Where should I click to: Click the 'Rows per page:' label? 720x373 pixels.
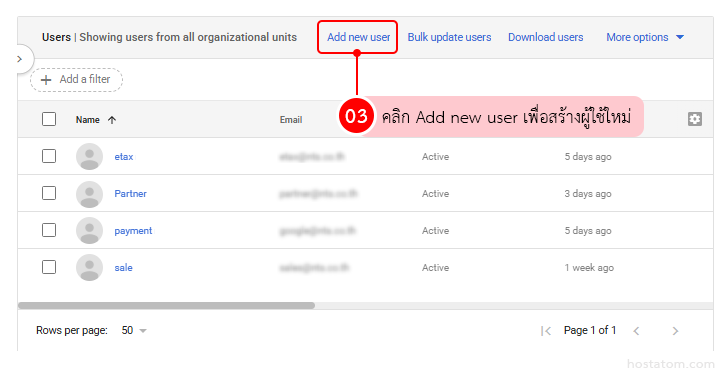[x=72, y=330]
